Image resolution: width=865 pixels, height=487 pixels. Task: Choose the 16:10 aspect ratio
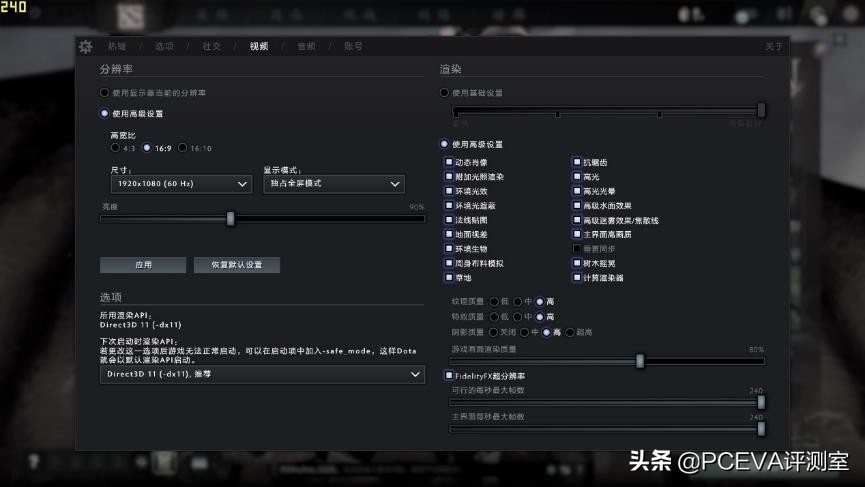pyautogui.click(x=183, y=148)
